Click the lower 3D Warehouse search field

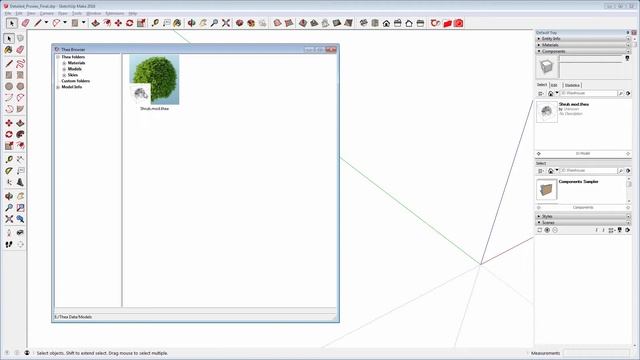(x=589, y=171)
